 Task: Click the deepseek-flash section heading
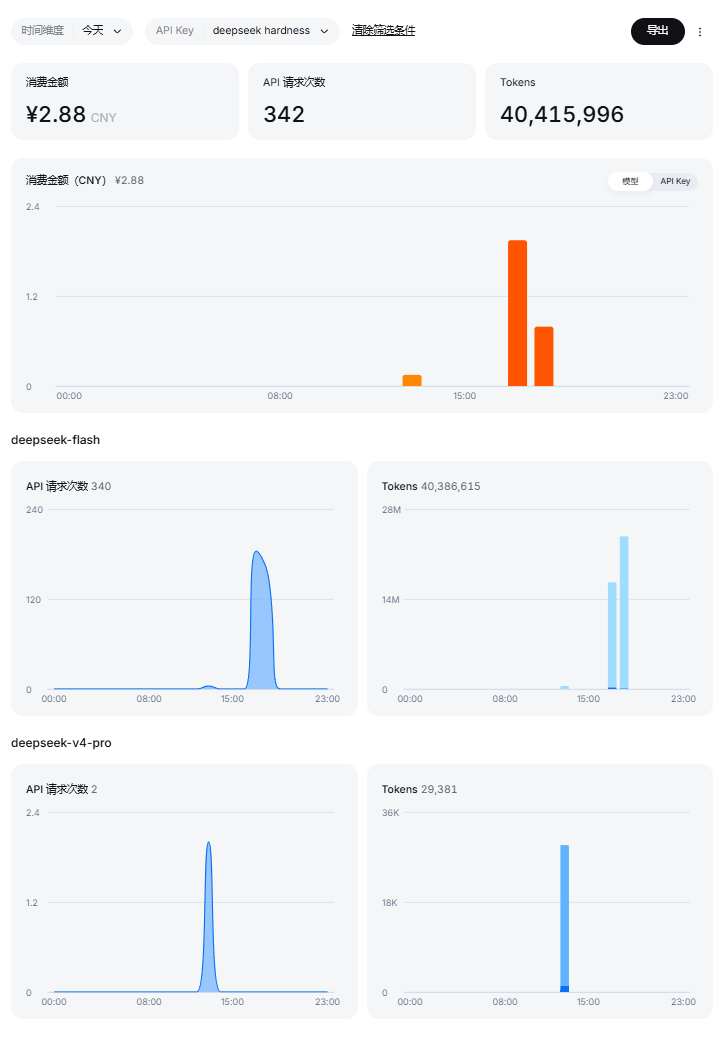point(56,440)
